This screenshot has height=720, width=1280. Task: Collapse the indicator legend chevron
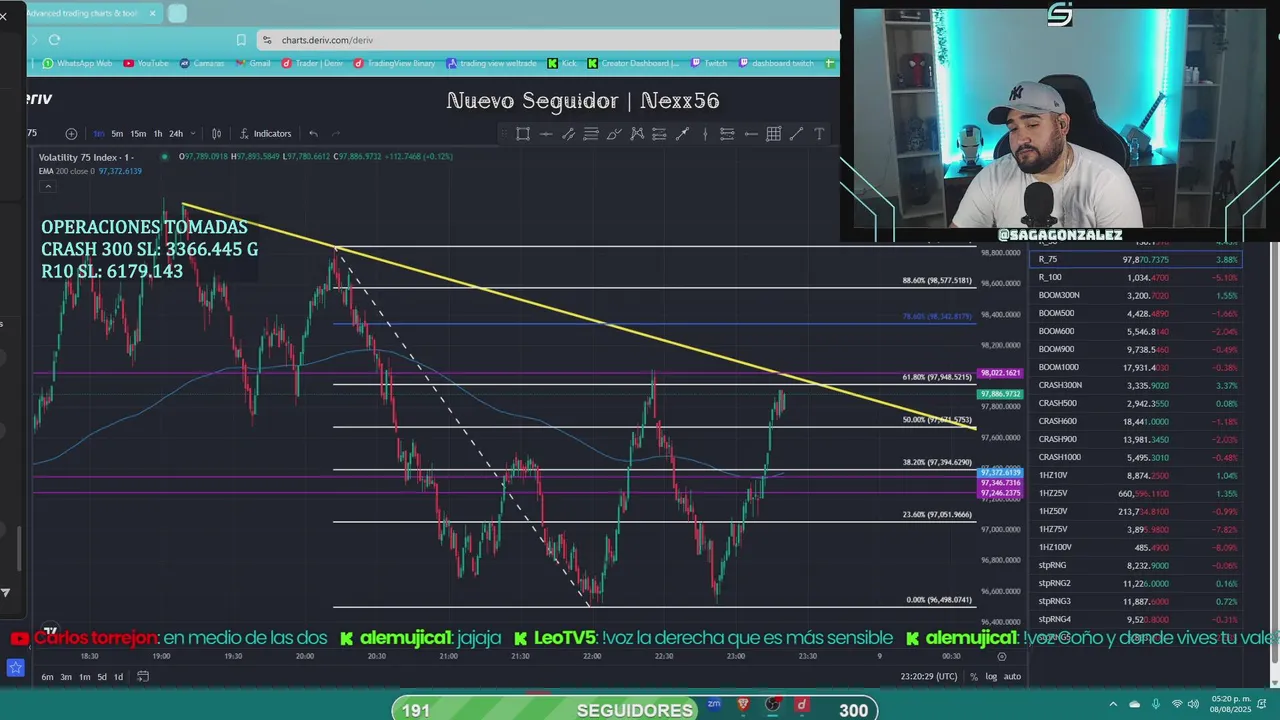[x=47, y=185]
